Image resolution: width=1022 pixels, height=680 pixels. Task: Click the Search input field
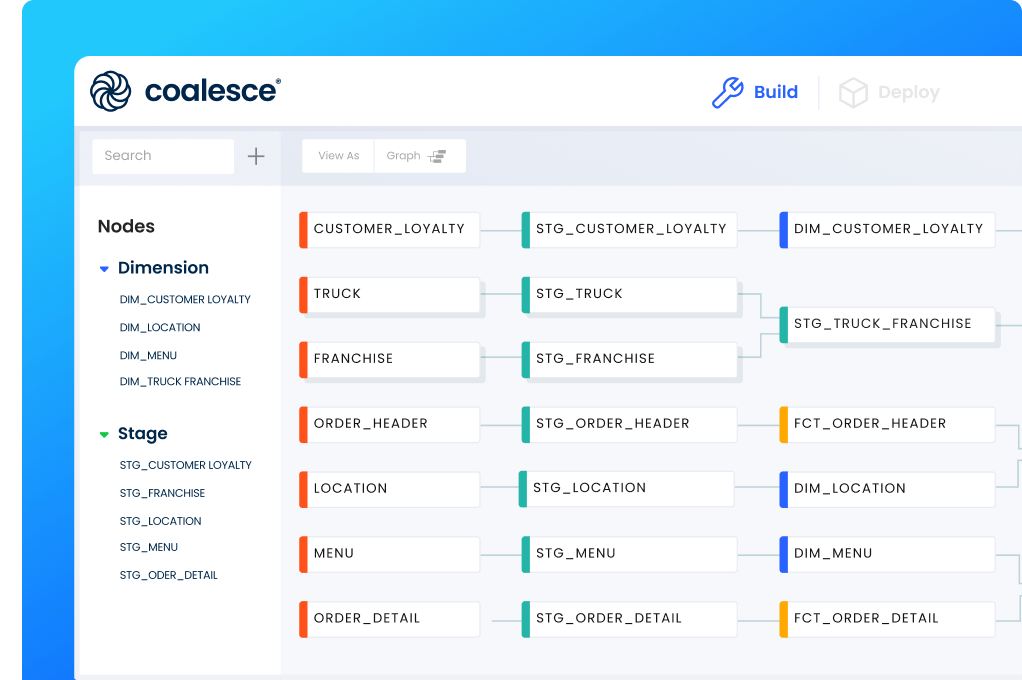pyautogui.click(x=163, y=156)
